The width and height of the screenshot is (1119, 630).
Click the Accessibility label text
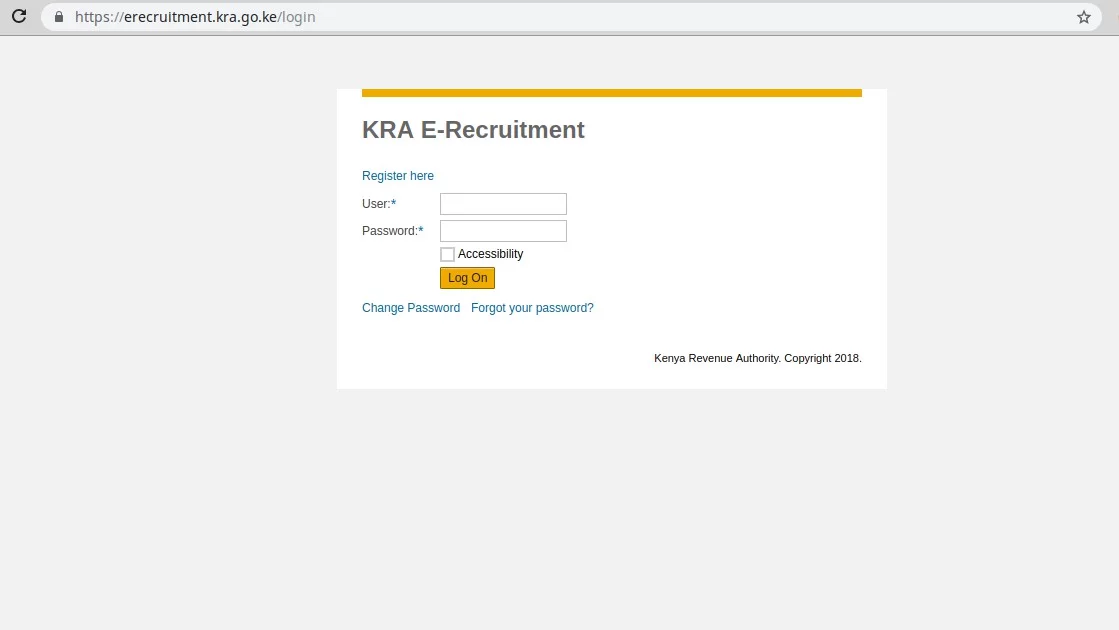490,254
